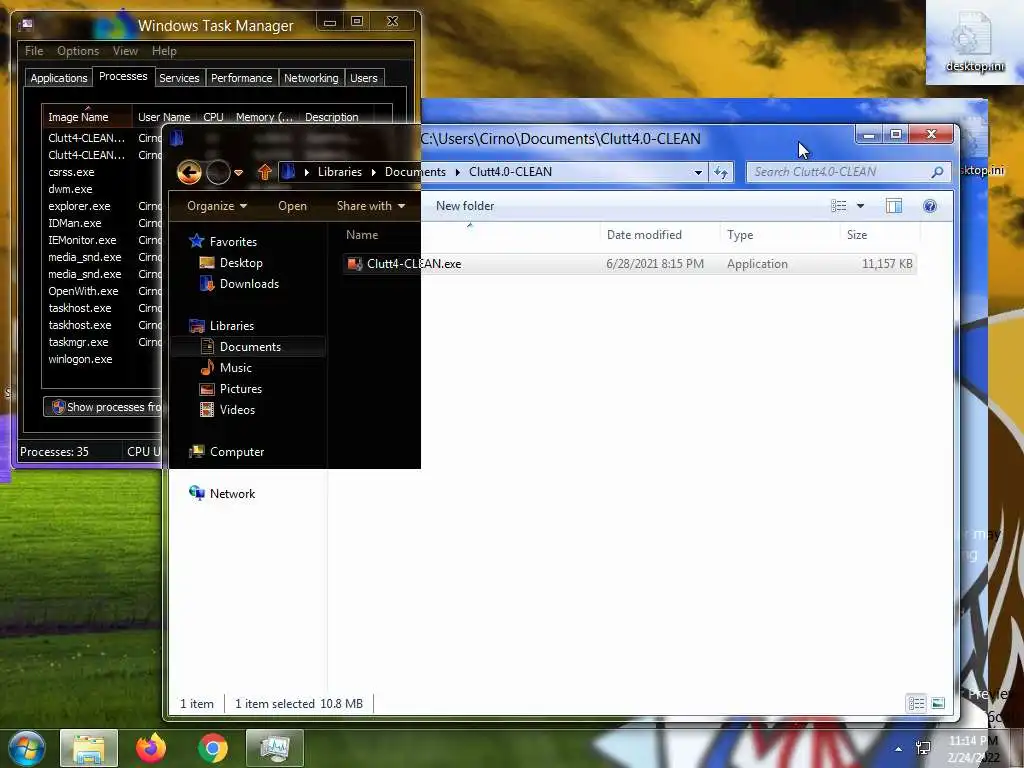
Task: Switch to large icons view in status bar
Action: [x=938, y=703]
